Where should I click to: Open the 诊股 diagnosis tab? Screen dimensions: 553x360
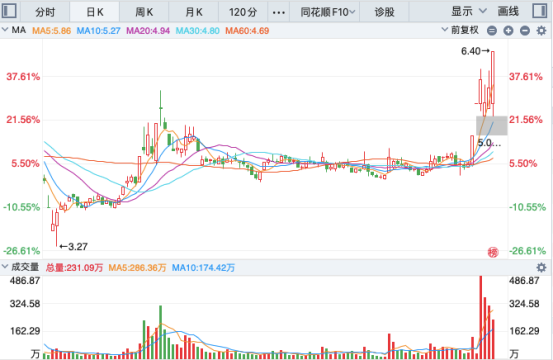[384, 12]
